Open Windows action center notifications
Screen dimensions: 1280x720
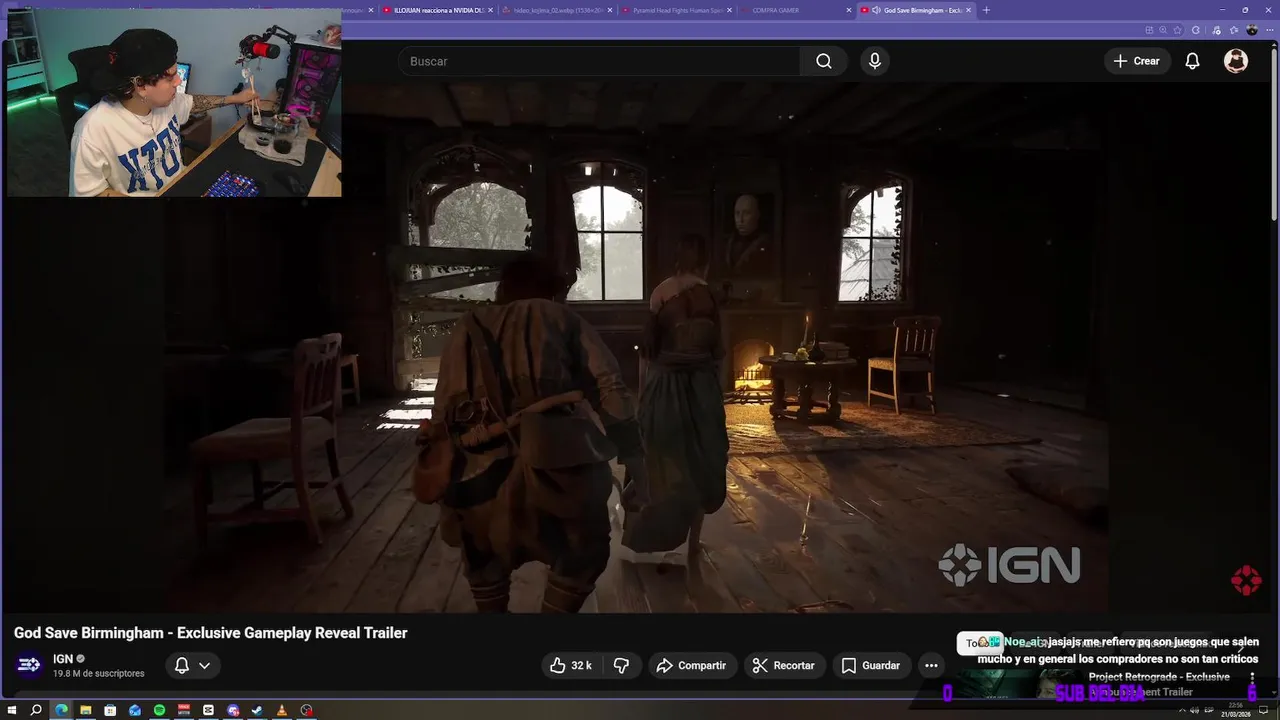pos(1263,710)
